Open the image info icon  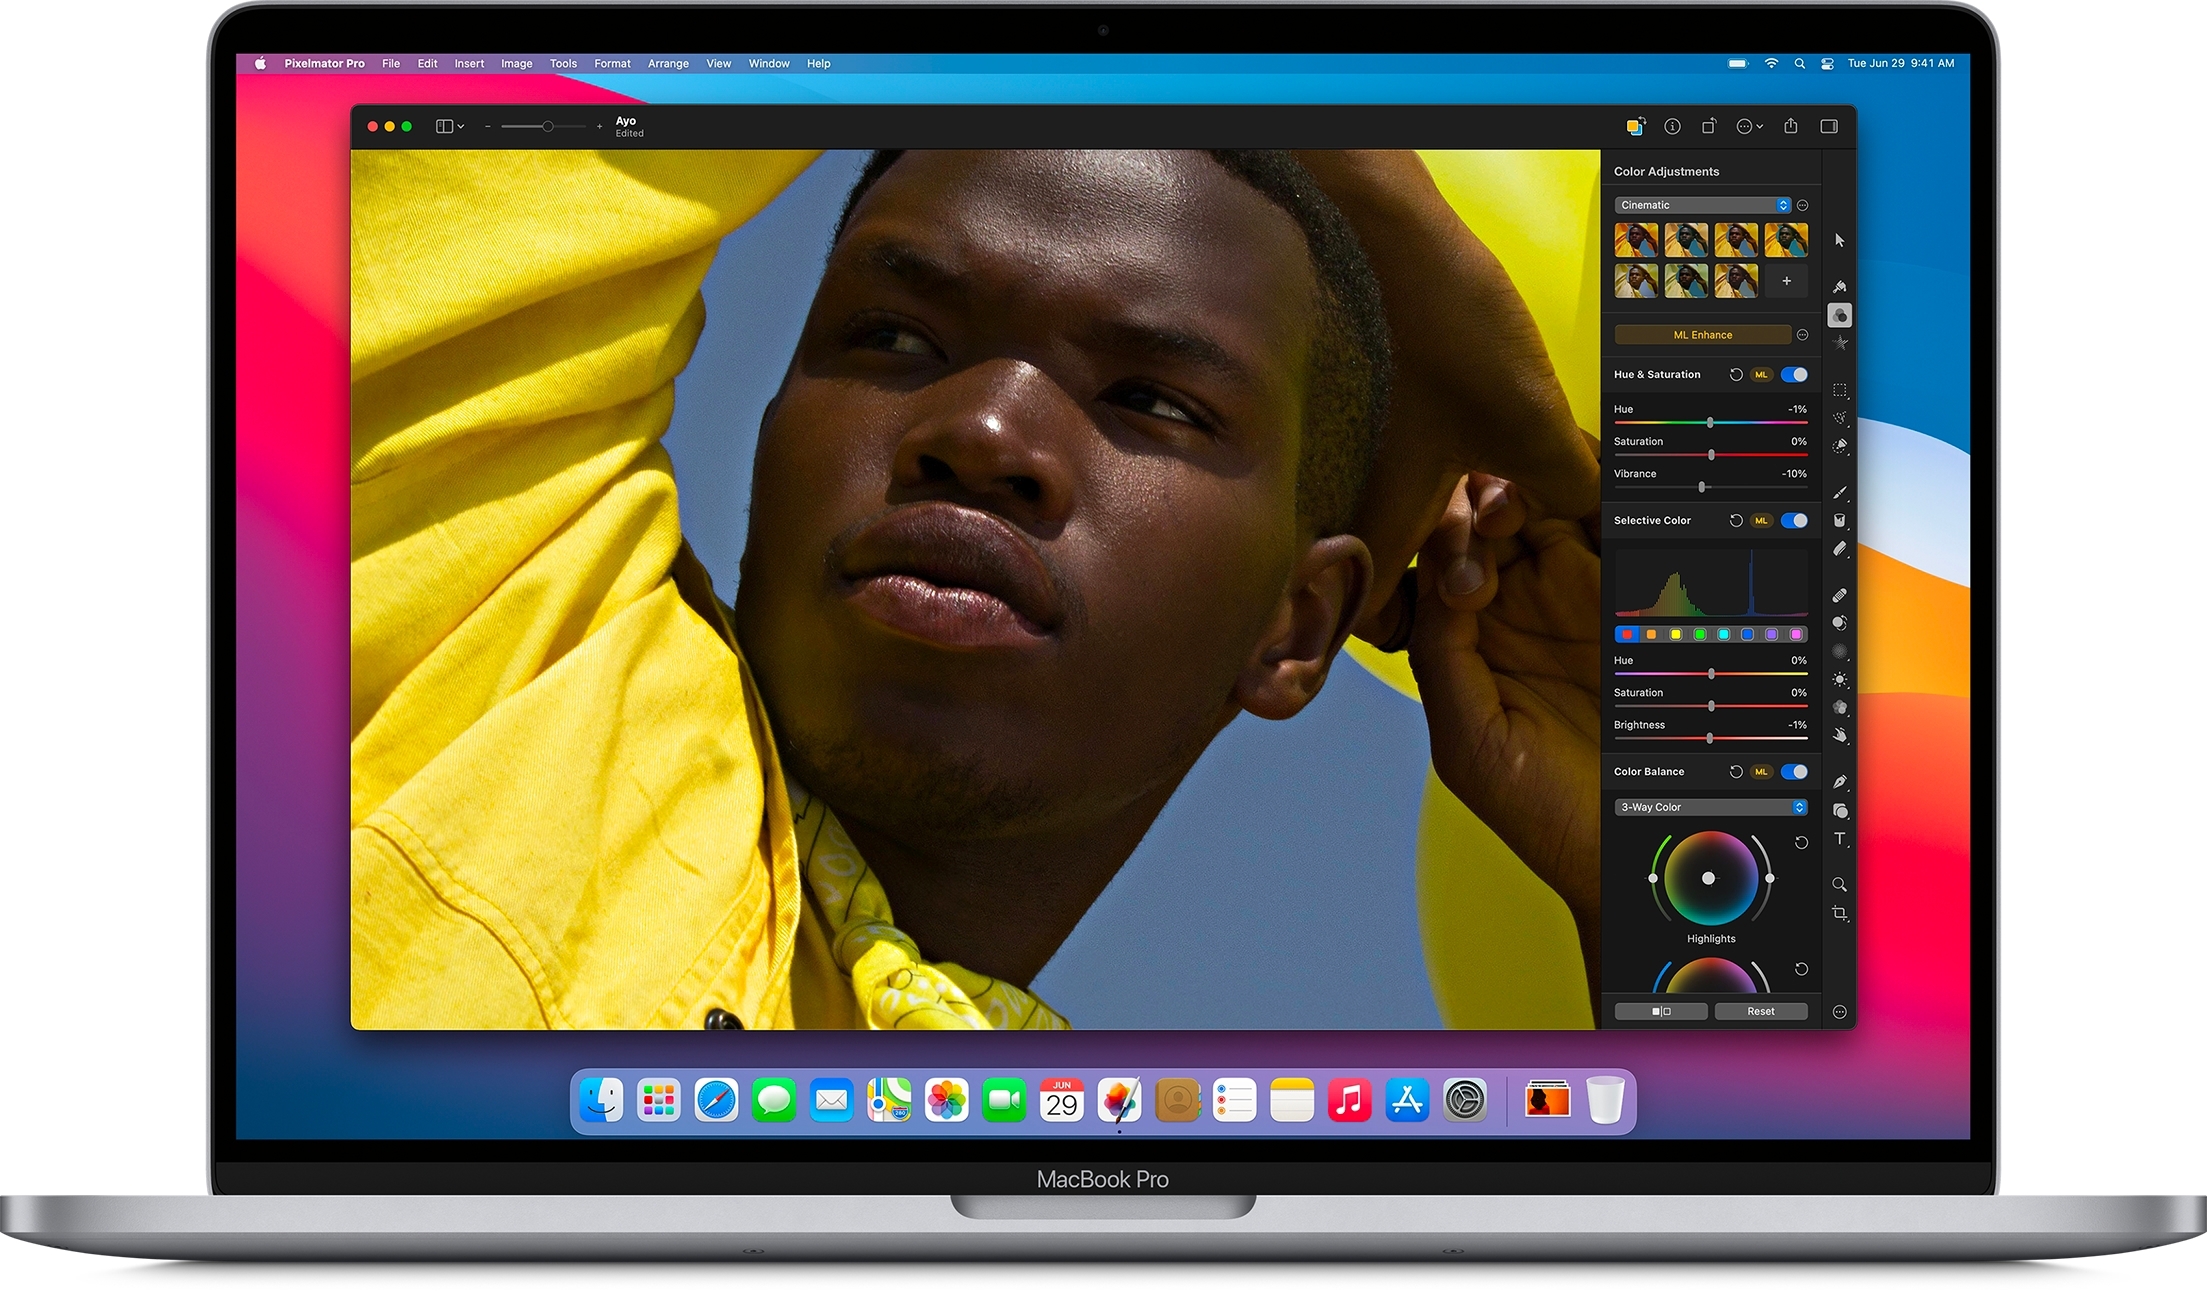pyautogui.click(x=1672, y=126)
